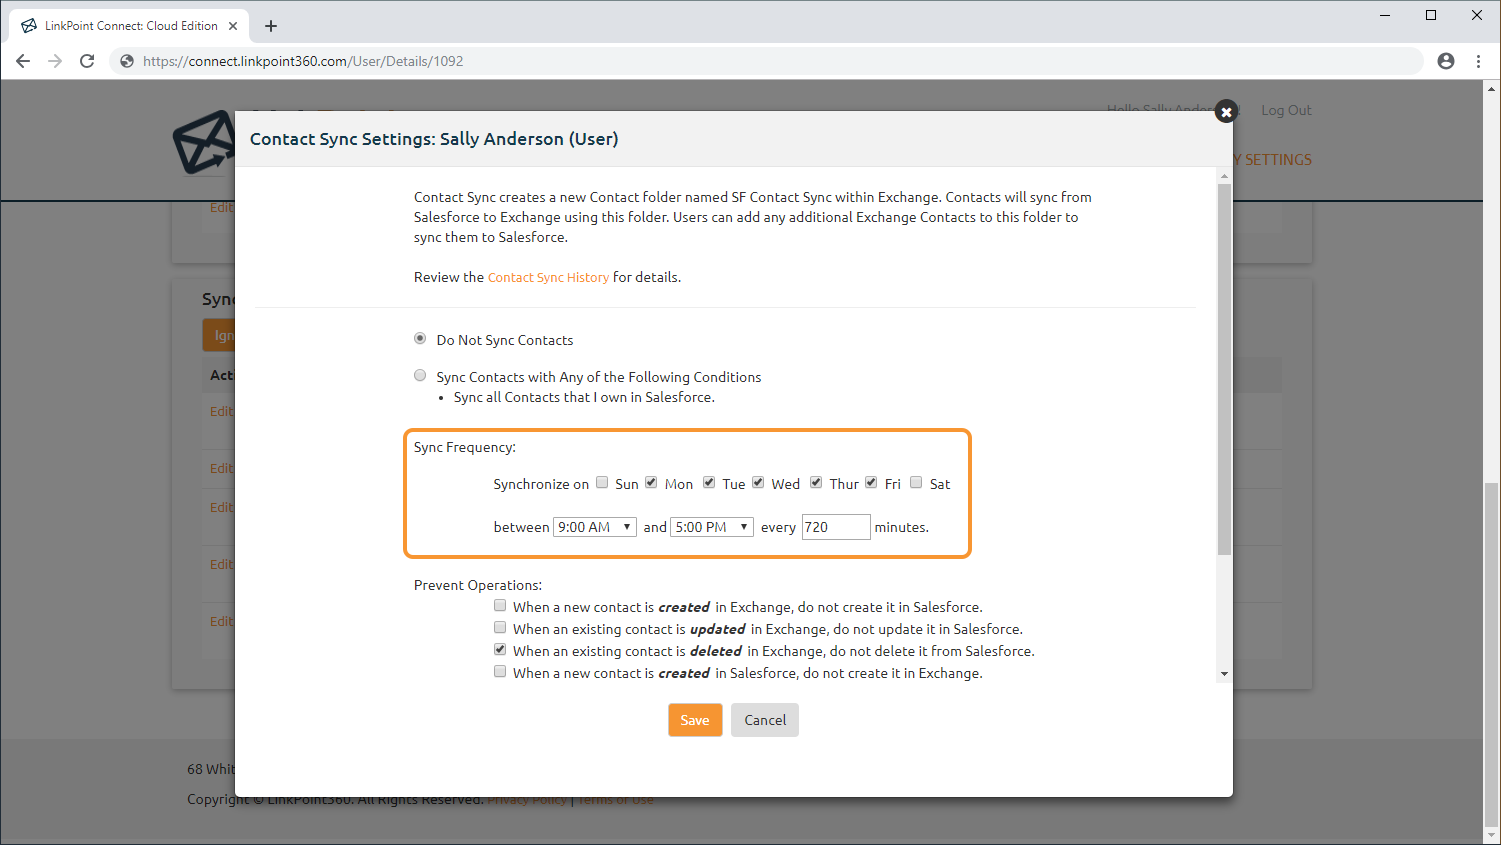Screen dimensions: 1501x845
Task: View site information globe icon
Action: (127, 61)
